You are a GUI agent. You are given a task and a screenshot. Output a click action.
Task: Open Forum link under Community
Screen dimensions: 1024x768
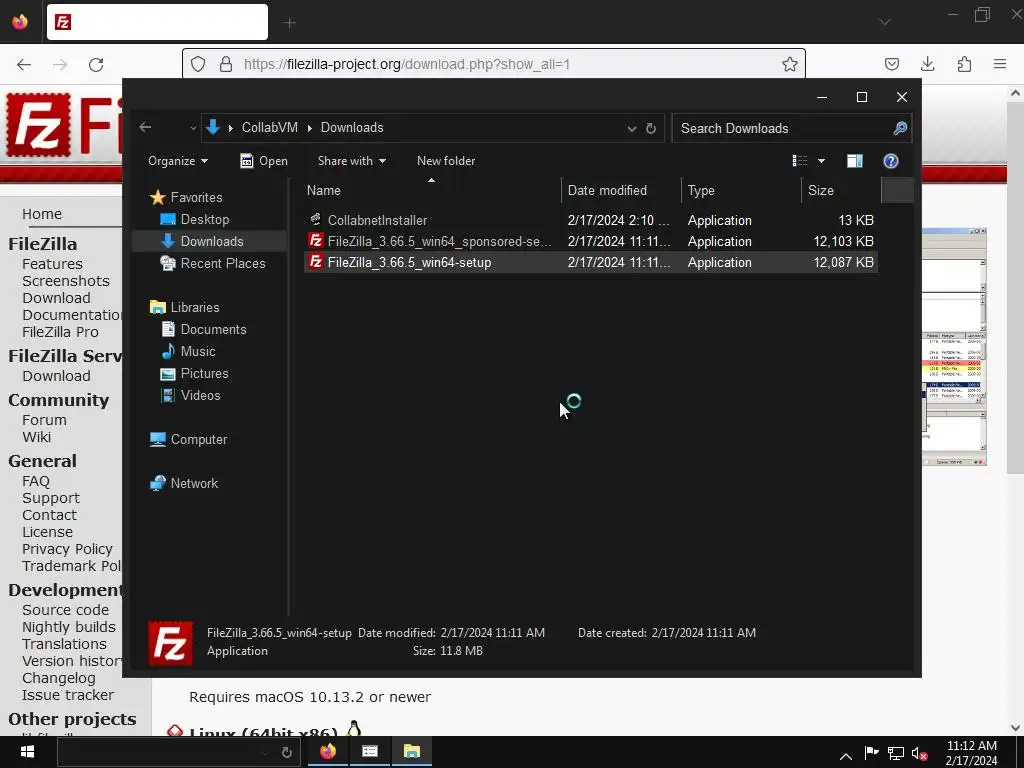pos(44,420)
